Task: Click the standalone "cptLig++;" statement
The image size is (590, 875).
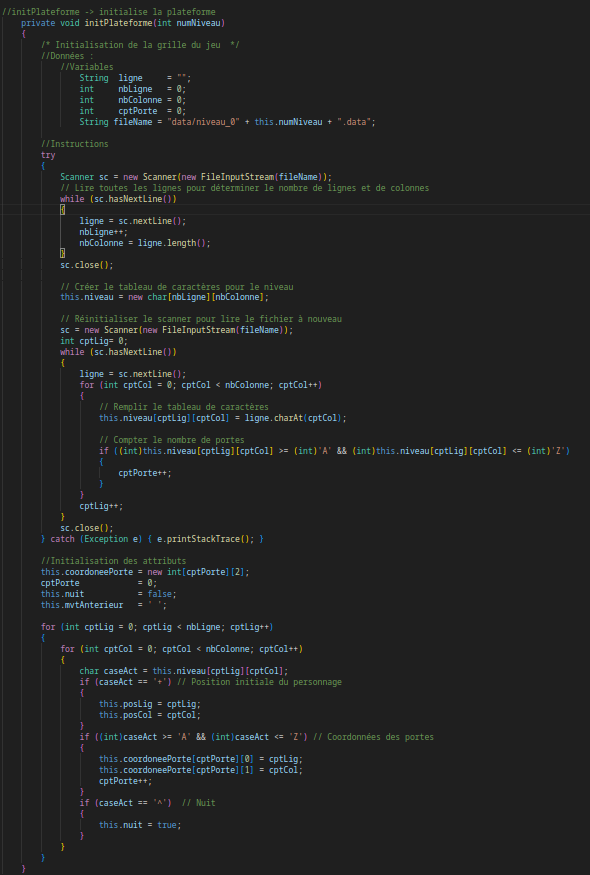Action: coord(101,505)
